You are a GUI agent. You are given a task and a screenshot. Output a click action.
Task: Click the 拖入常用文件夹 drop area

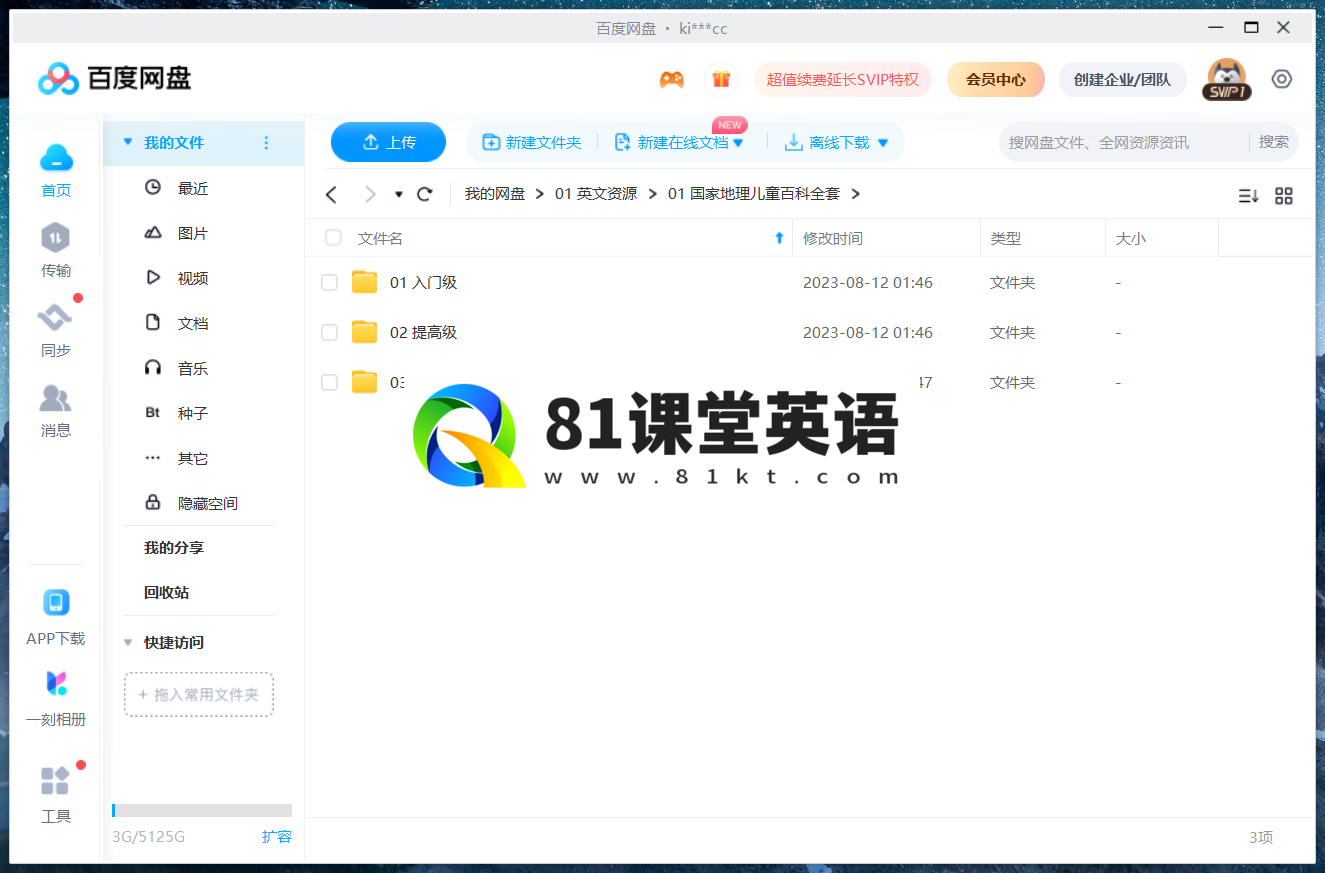[199, 694]
